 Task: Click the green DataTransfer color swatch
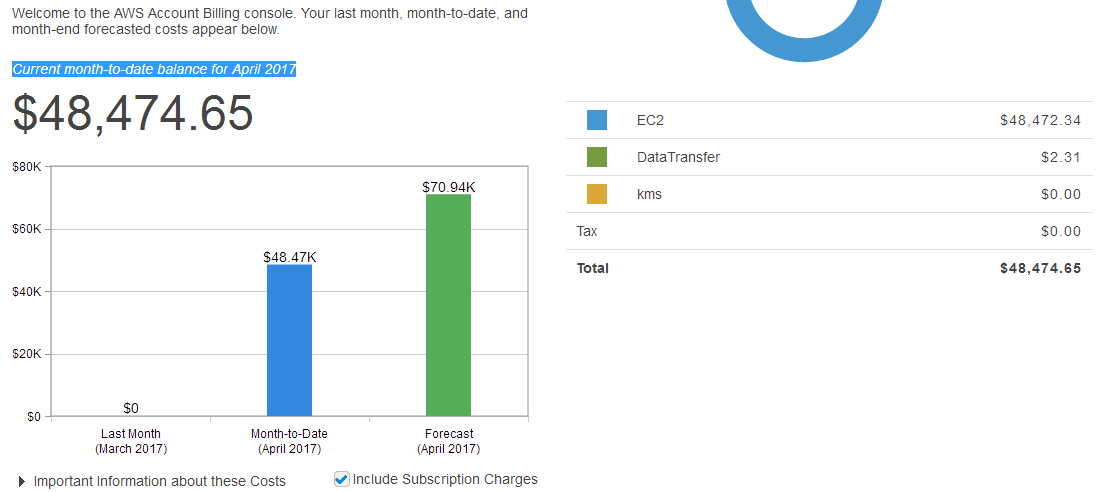tap(597, 157)
